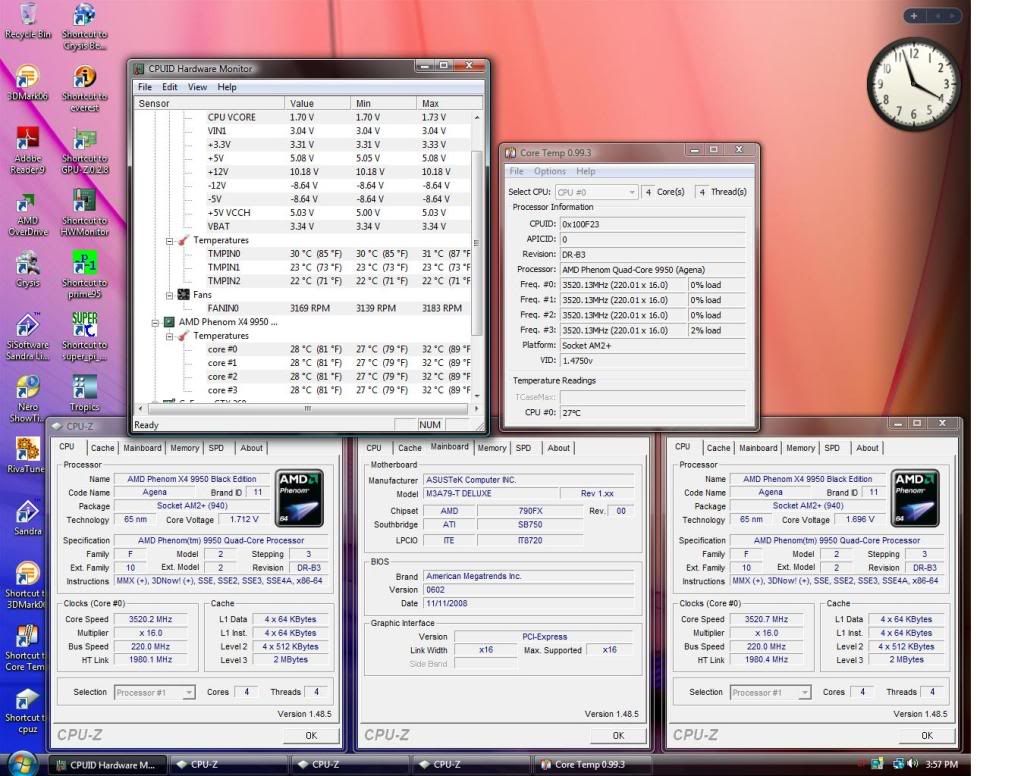Click OK in the middle CPU-Z Mainboard window
The image size is (1024, 776).
coord(618,736)
